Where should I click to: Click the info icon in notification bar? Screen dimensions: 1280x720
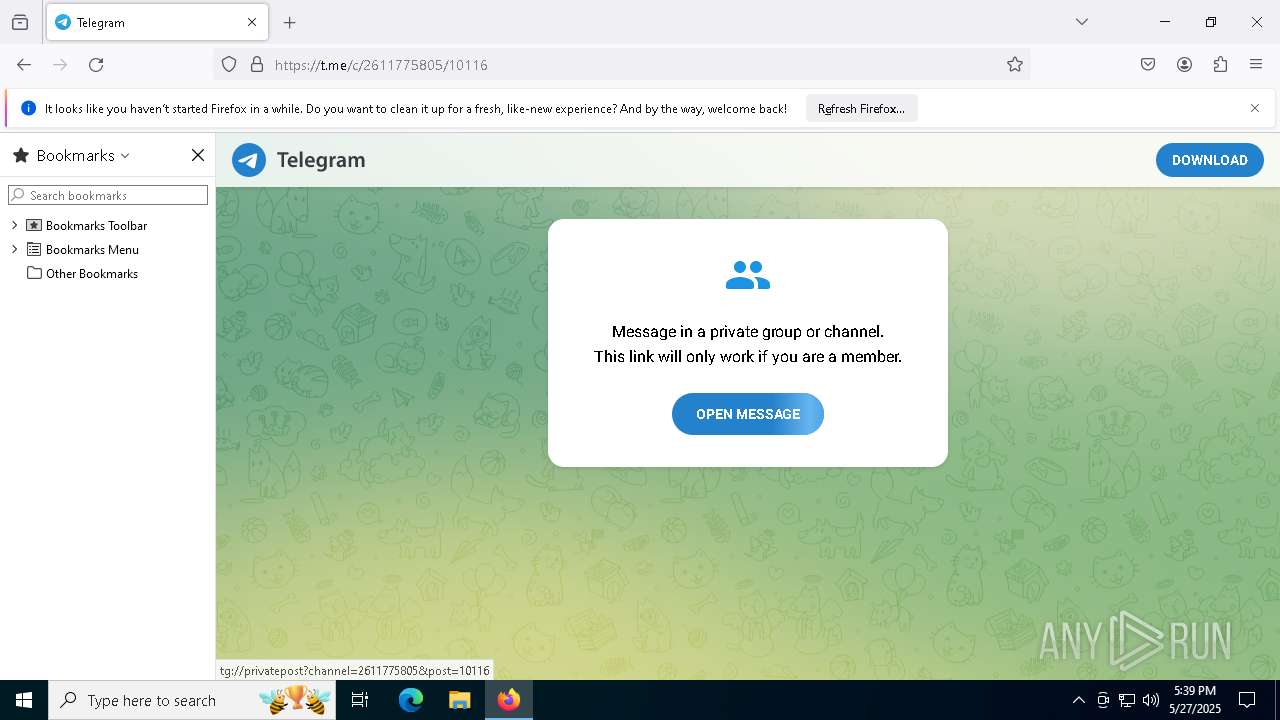[28, 109]
